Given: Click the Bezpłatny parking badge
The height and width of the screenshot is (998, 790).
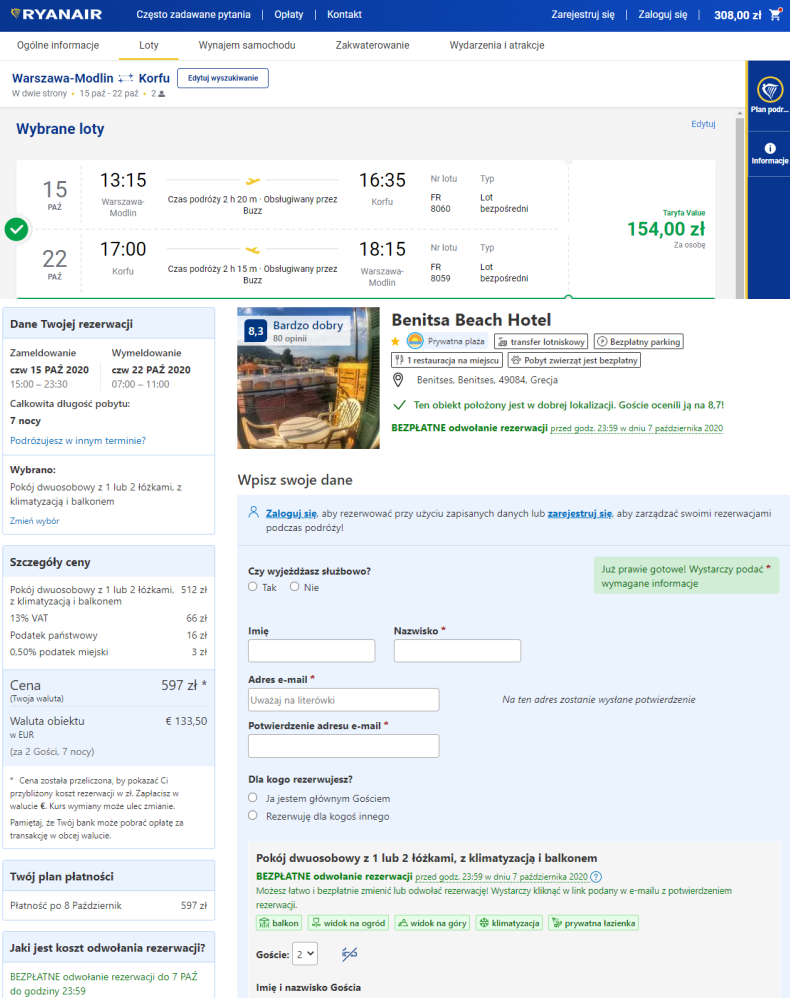Looking at the screenshot, I should 638,342.
